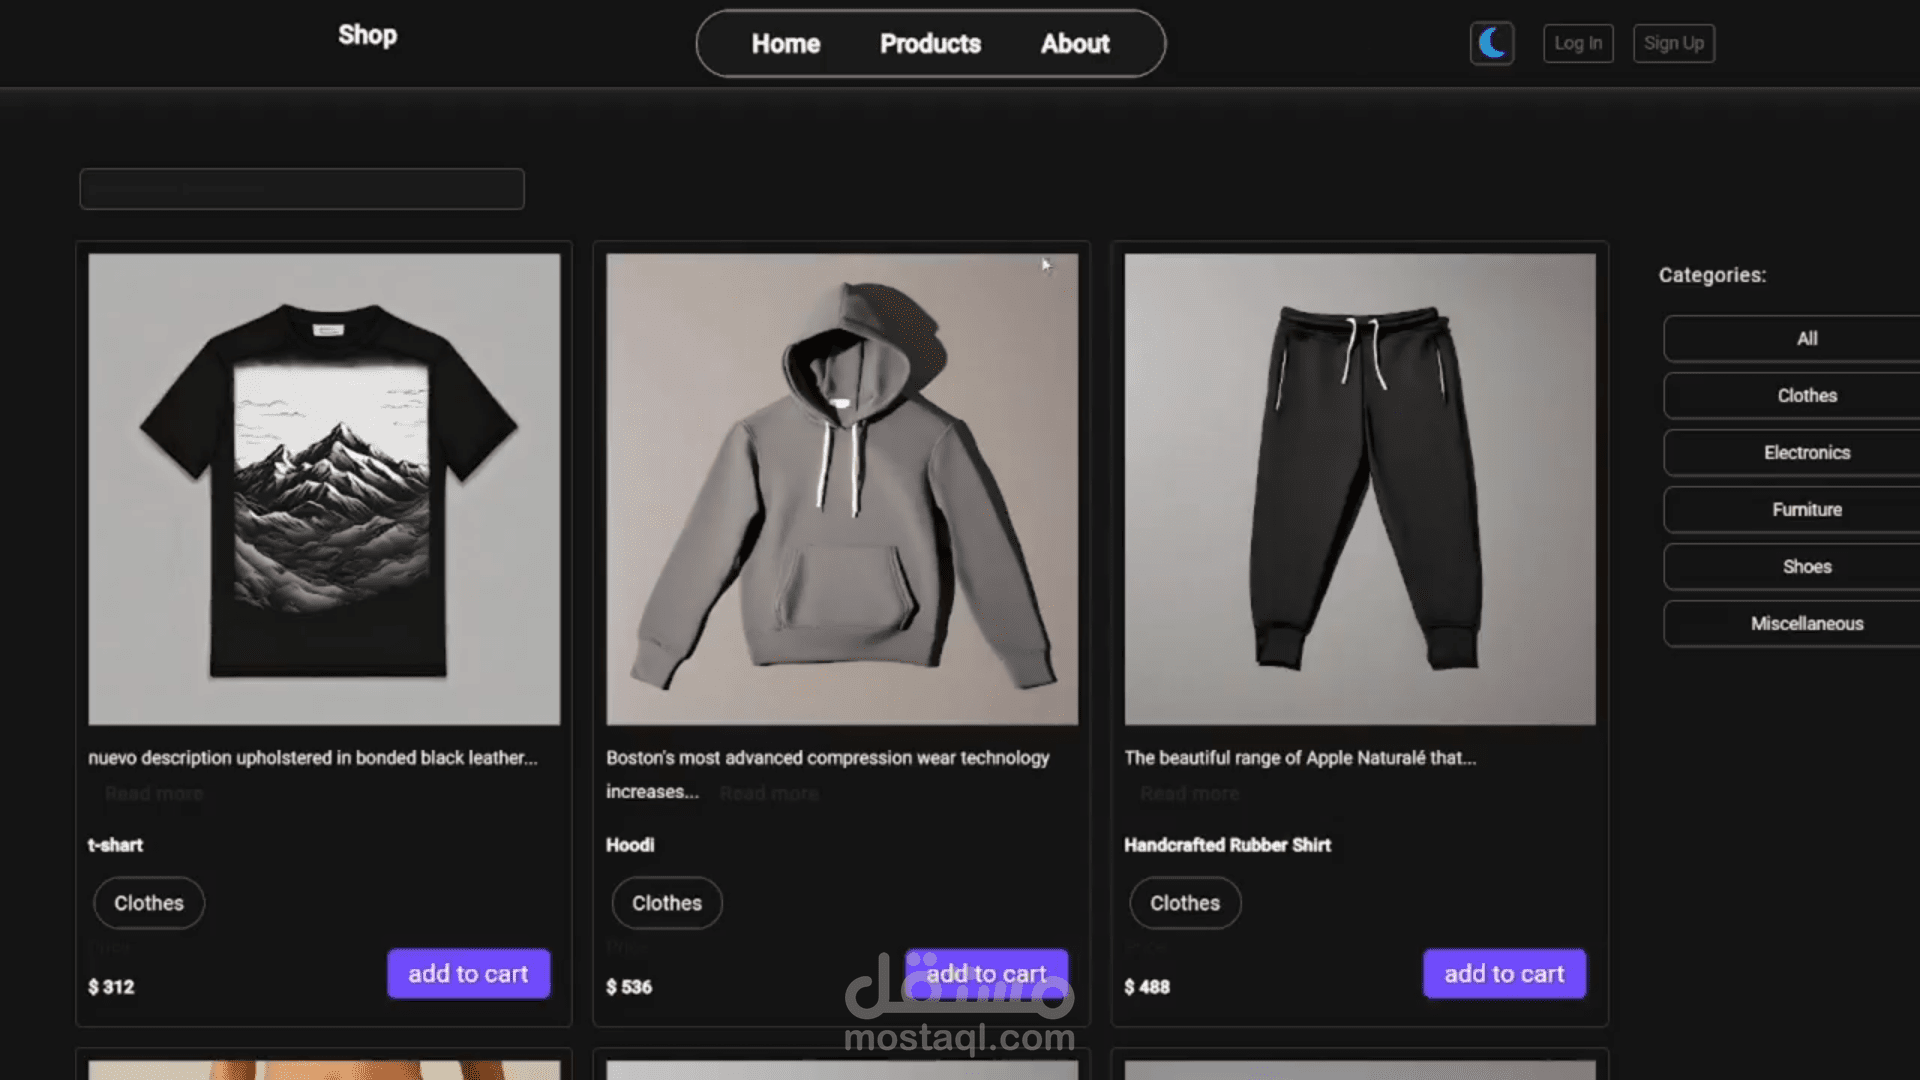The image size is (1920, 1080).
Task: Add the t-shart to cart
Action: [468, 973]
